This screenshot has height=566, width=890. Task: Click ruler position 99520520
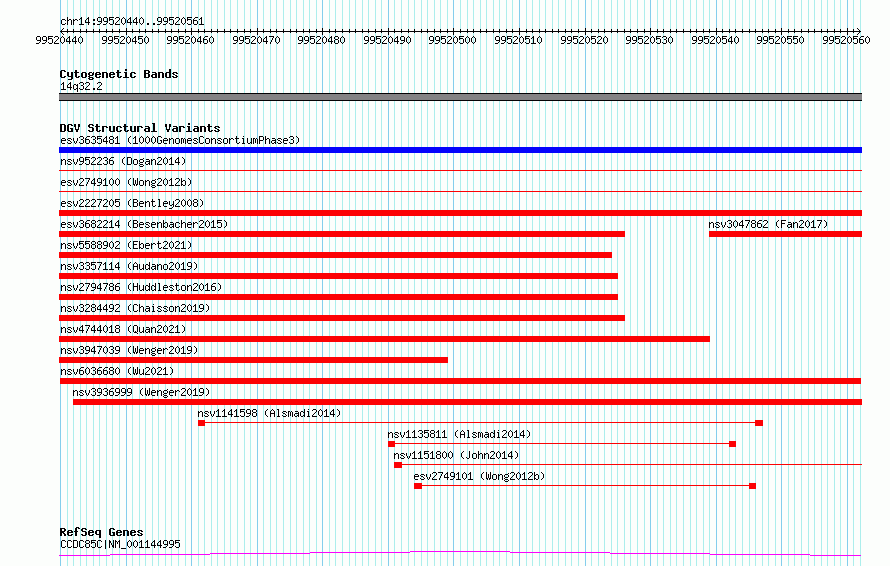pos(584,40)
